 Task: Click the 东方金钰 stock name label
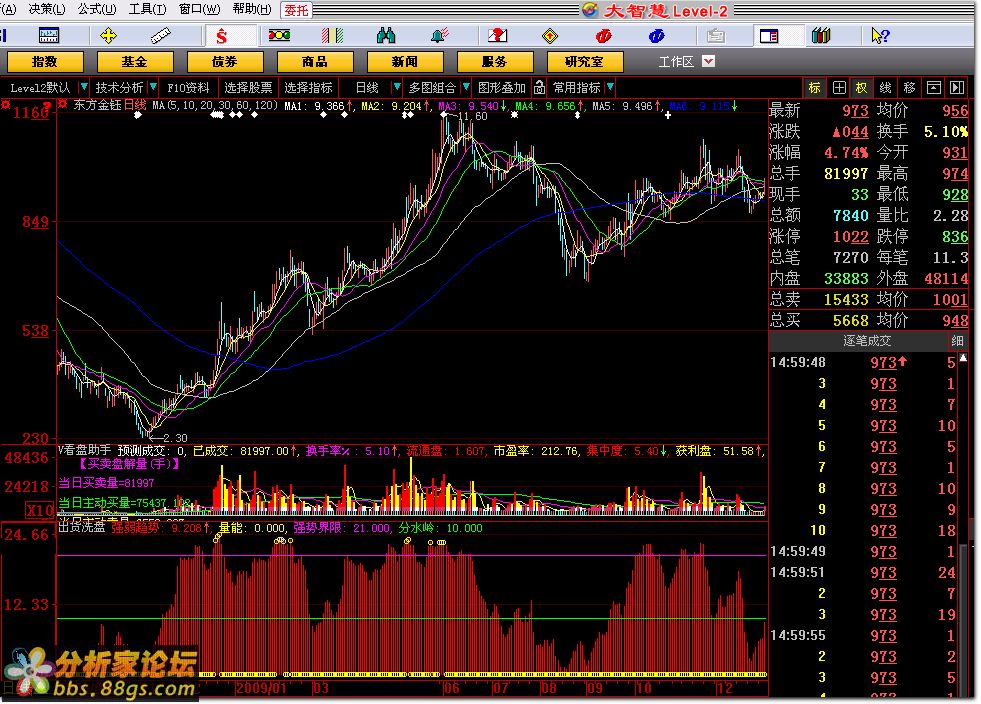(x=97, y=105)
